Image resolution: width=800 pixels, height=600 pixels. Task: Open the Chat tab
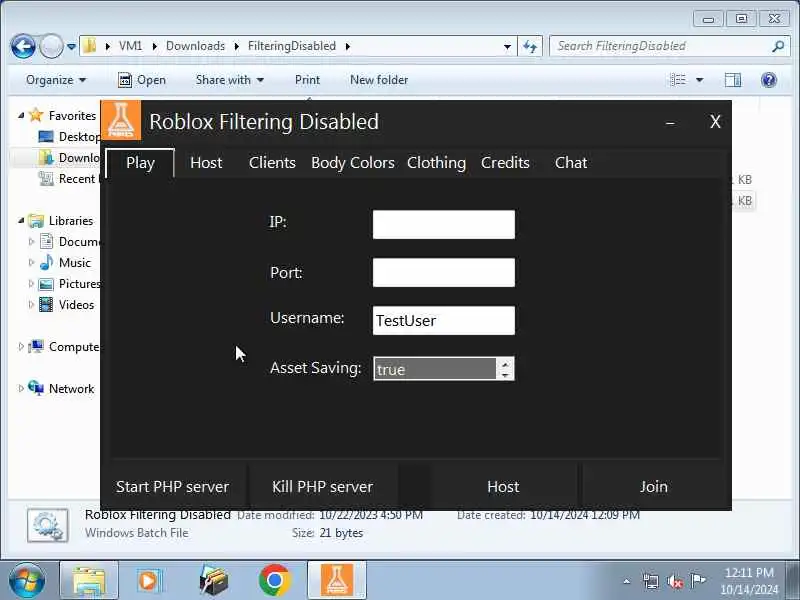coord(571,163)
